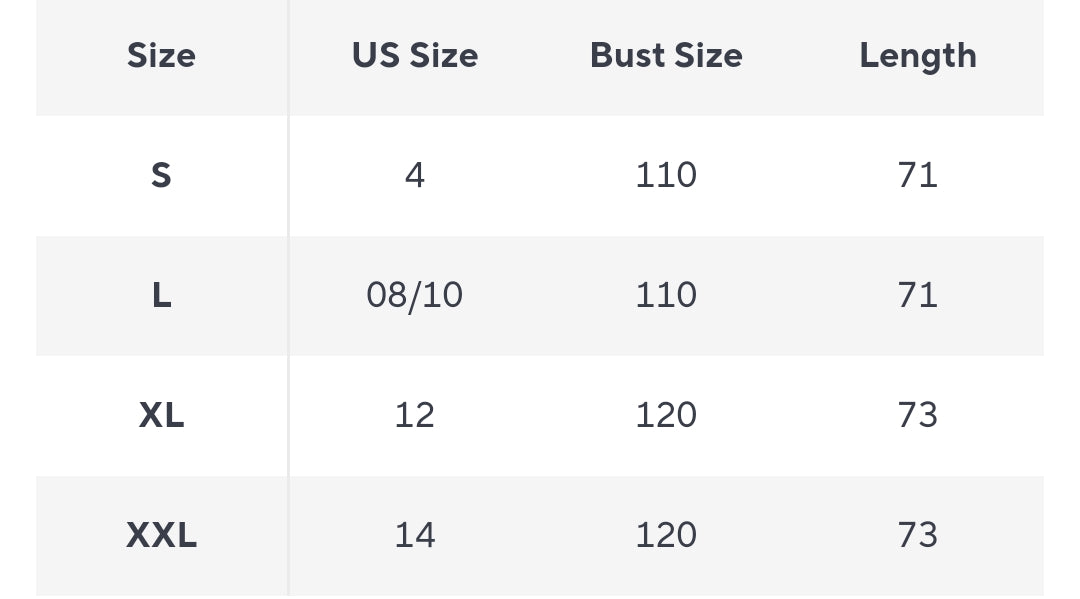Viewport: 1080px width, 599px height.
Task: Click US size 4 cell
Action: tap(415, 176)
